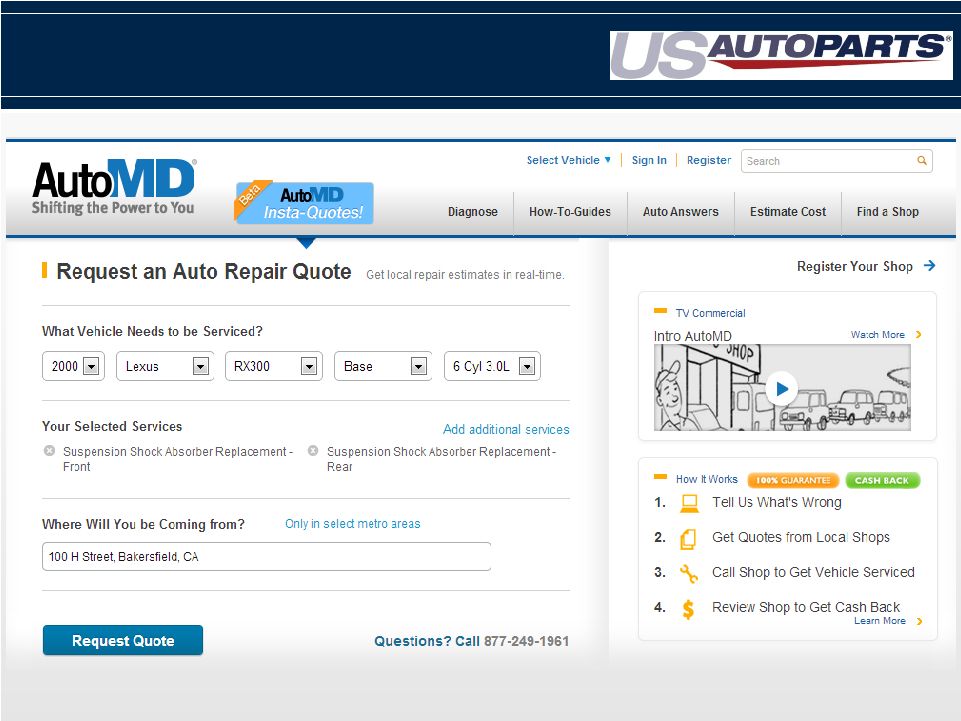Open the Diagnose navigation tab
The width and height of the screenshot is (961, 721).
coord(472,212)
